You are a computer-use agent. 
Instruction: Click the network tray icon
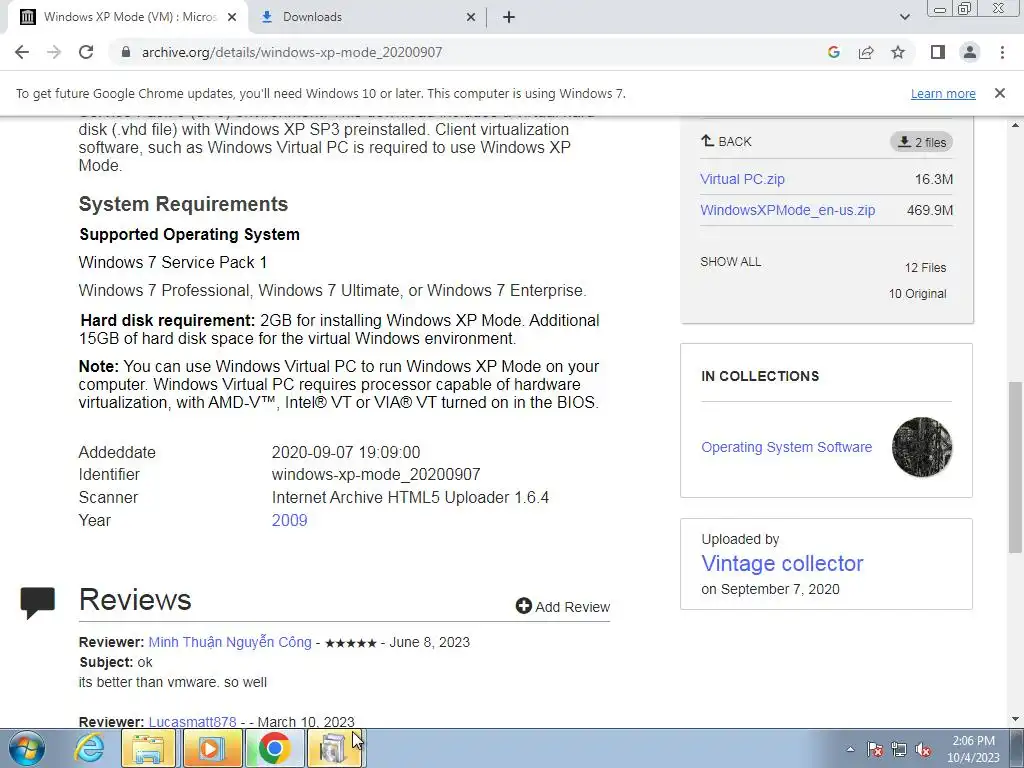point(899,749)
